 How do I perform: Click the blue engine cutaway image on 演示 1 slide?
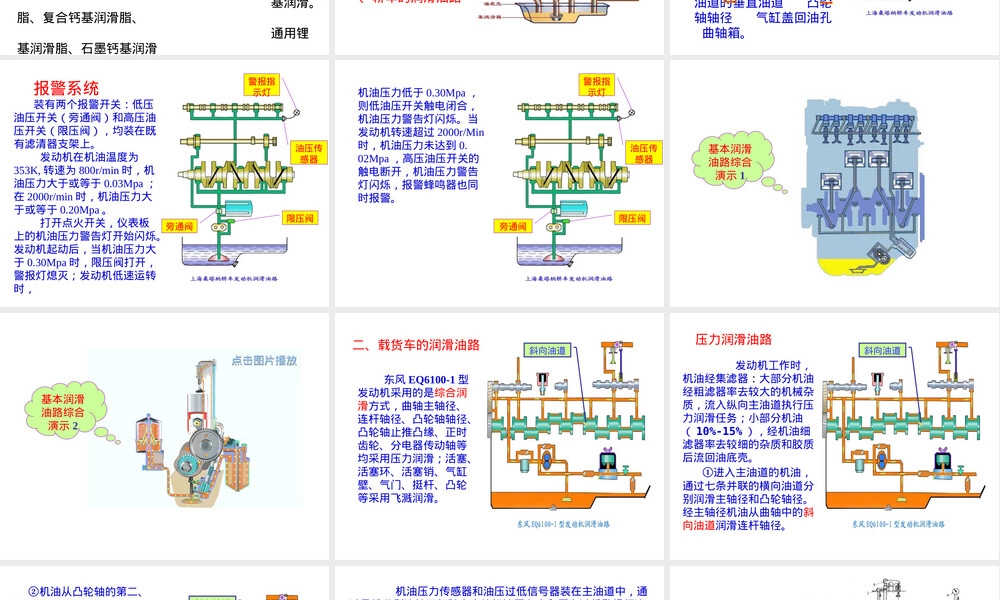pyautogui.click(x=864, y=187)
